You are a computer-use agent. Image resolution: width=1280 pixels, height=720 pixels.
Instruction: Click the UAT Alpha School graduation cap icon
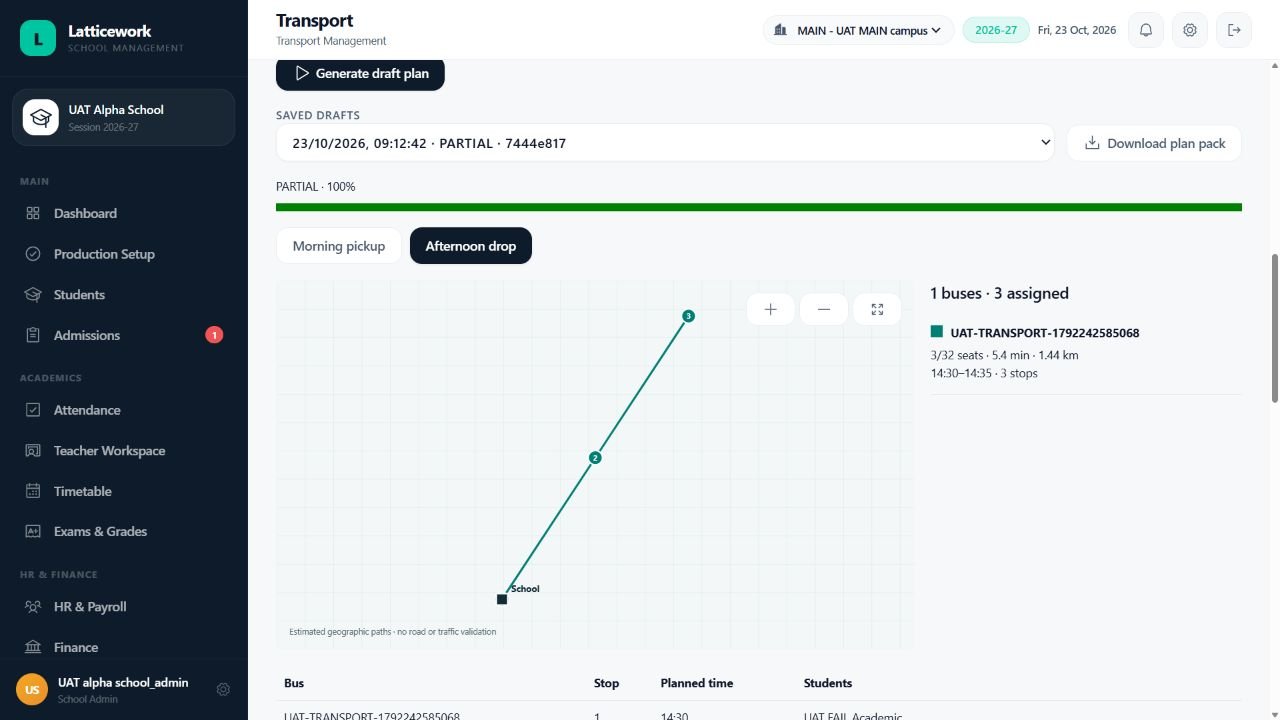click(x=41, y=117)
